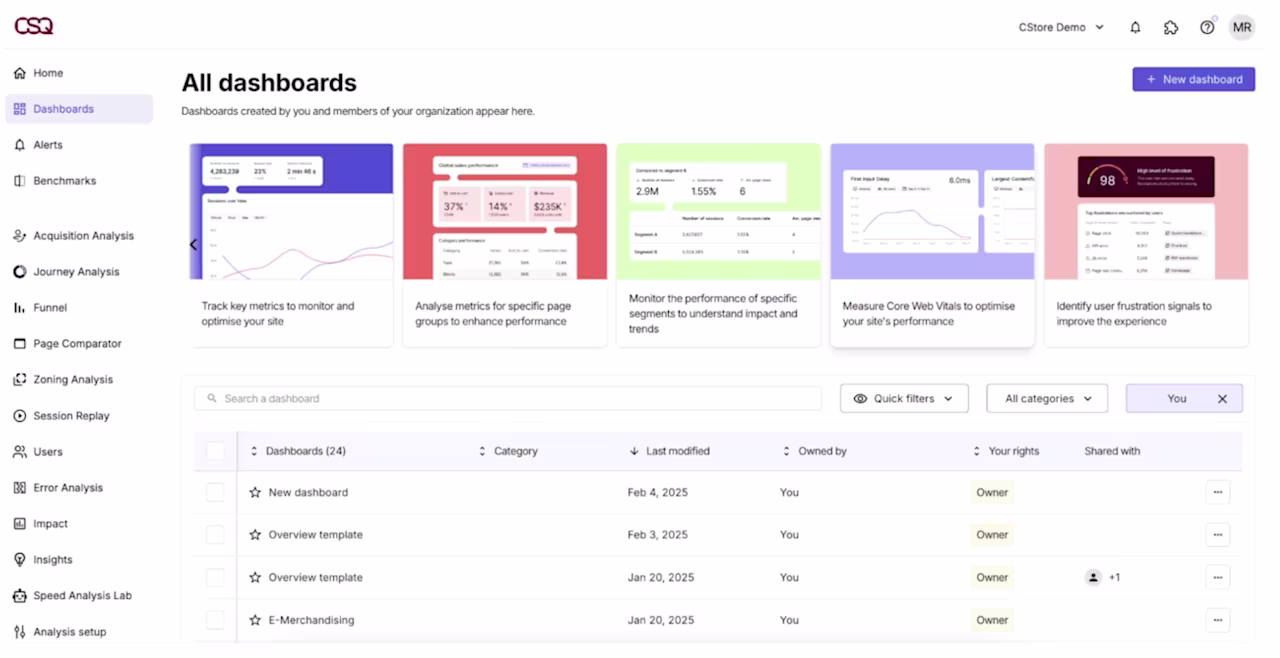This screenshot has width=1280, height=658.
Task: Open options for Feb 3 Overview template
Action: click(x=1217, y=535)
